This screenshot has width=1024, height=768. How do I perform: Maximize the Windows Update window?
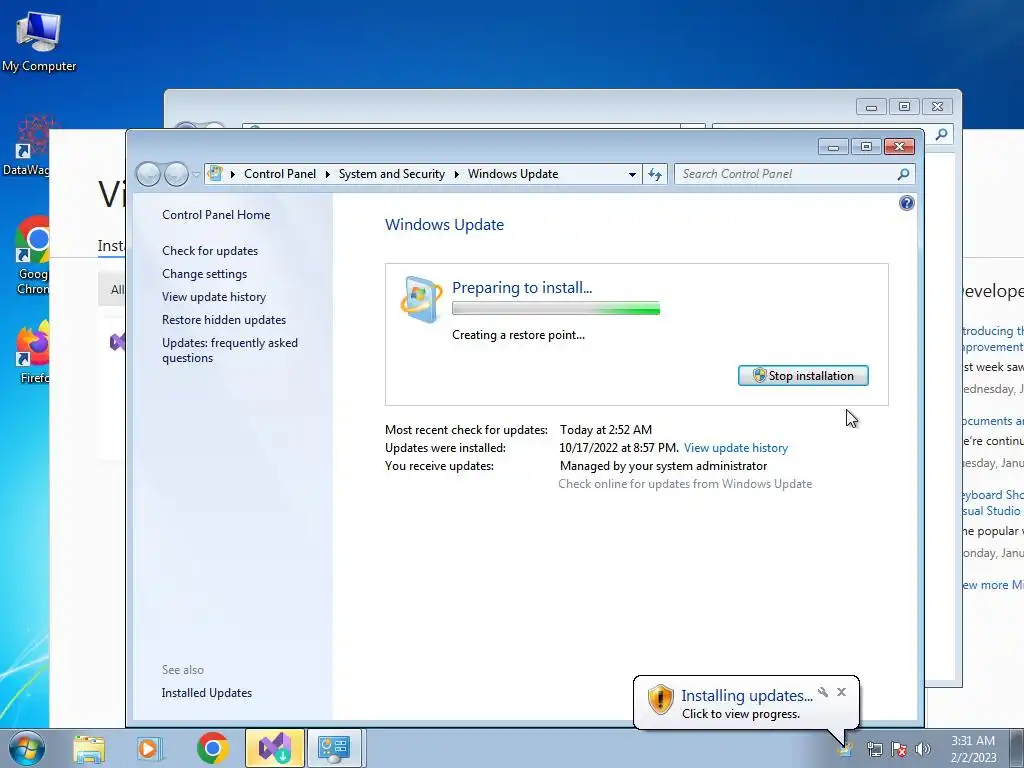[866, 147]
